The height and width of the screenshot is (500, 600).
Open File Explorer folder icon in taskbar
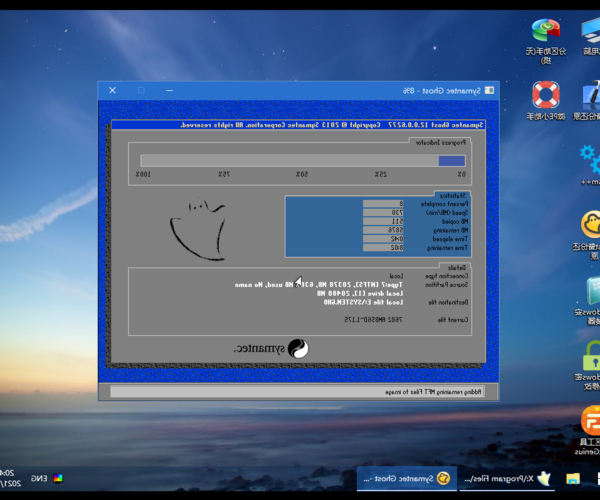(x=574, y=480)
